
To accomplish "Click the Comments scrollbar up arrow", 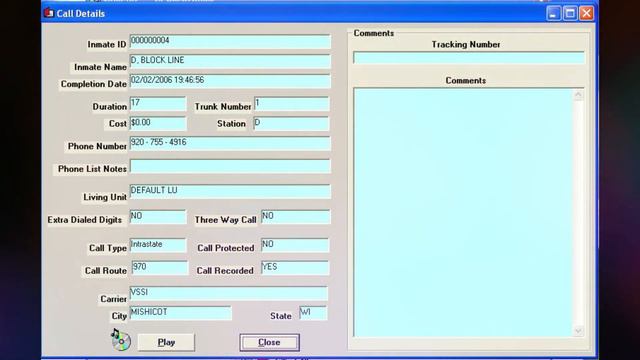I will pos(578,95).
